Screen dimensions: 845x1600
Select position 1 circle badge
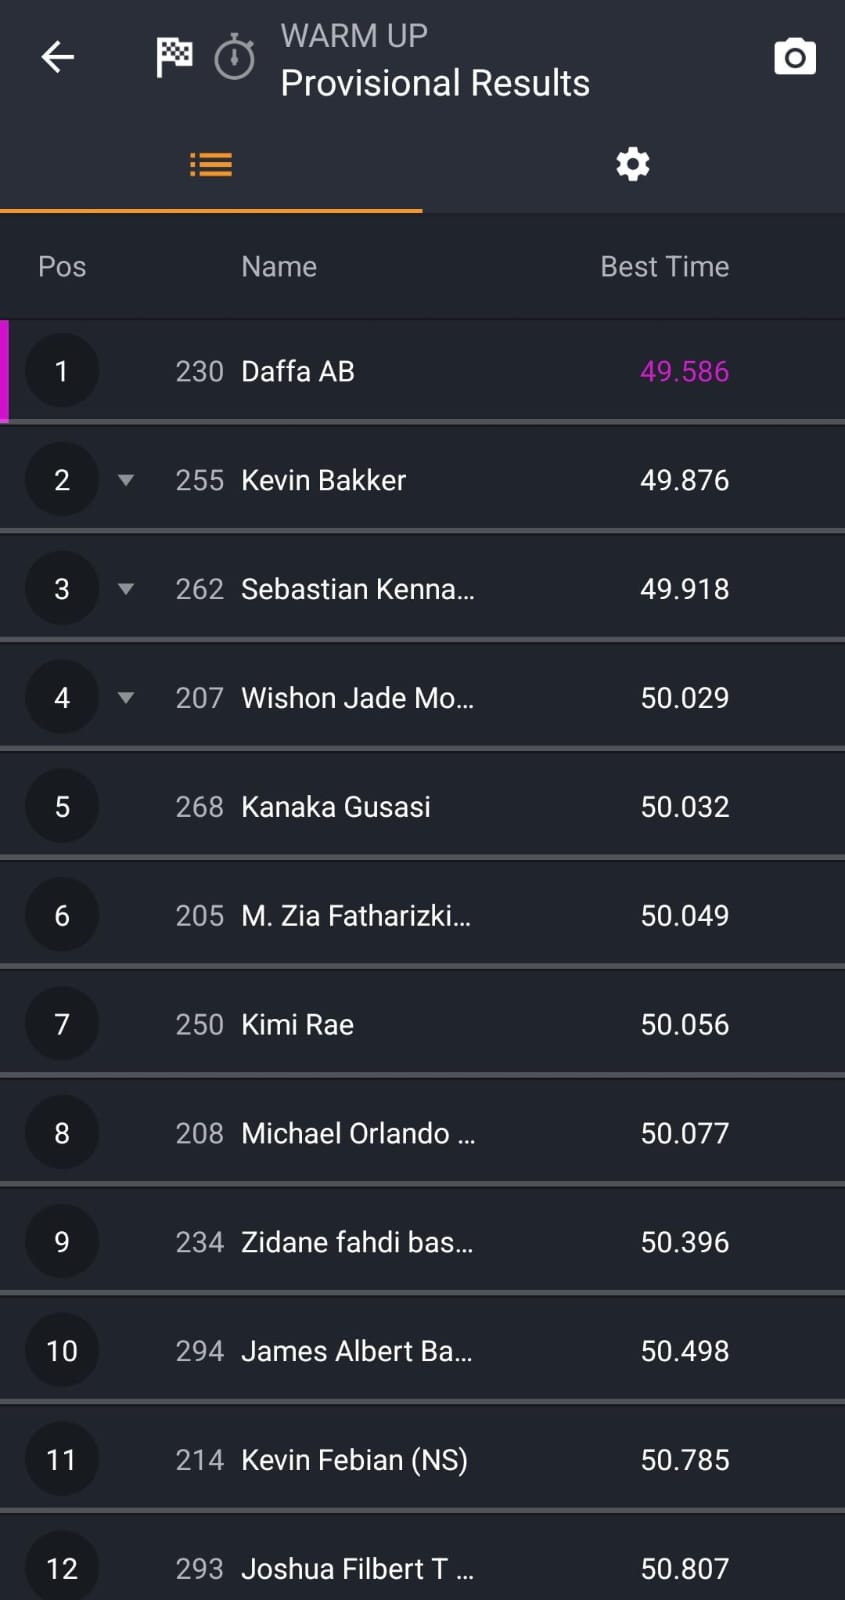pos(62,371)
